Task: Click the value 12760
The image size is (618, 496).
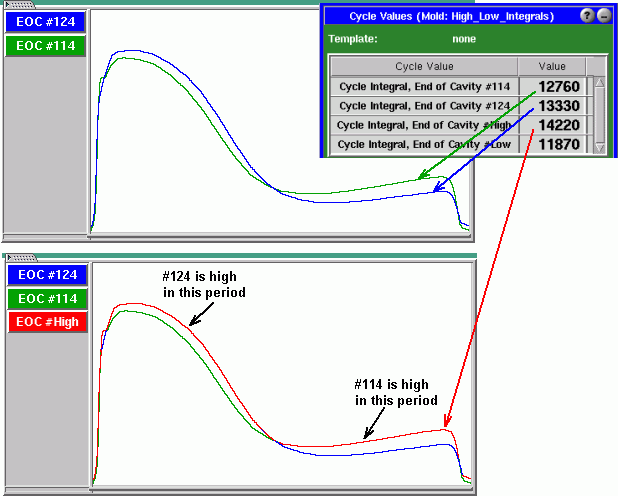Action: coord(559,87)
